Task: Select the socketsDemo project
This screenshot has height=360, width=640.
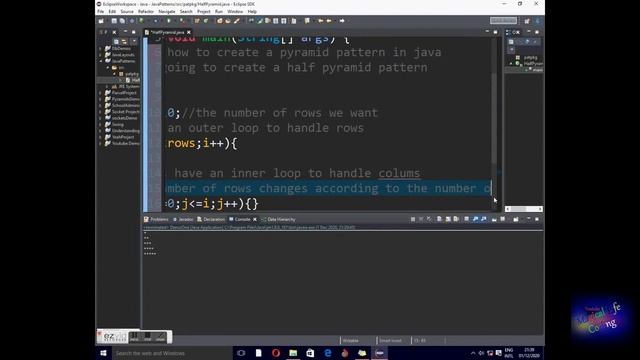Action: tap(122, 118)
